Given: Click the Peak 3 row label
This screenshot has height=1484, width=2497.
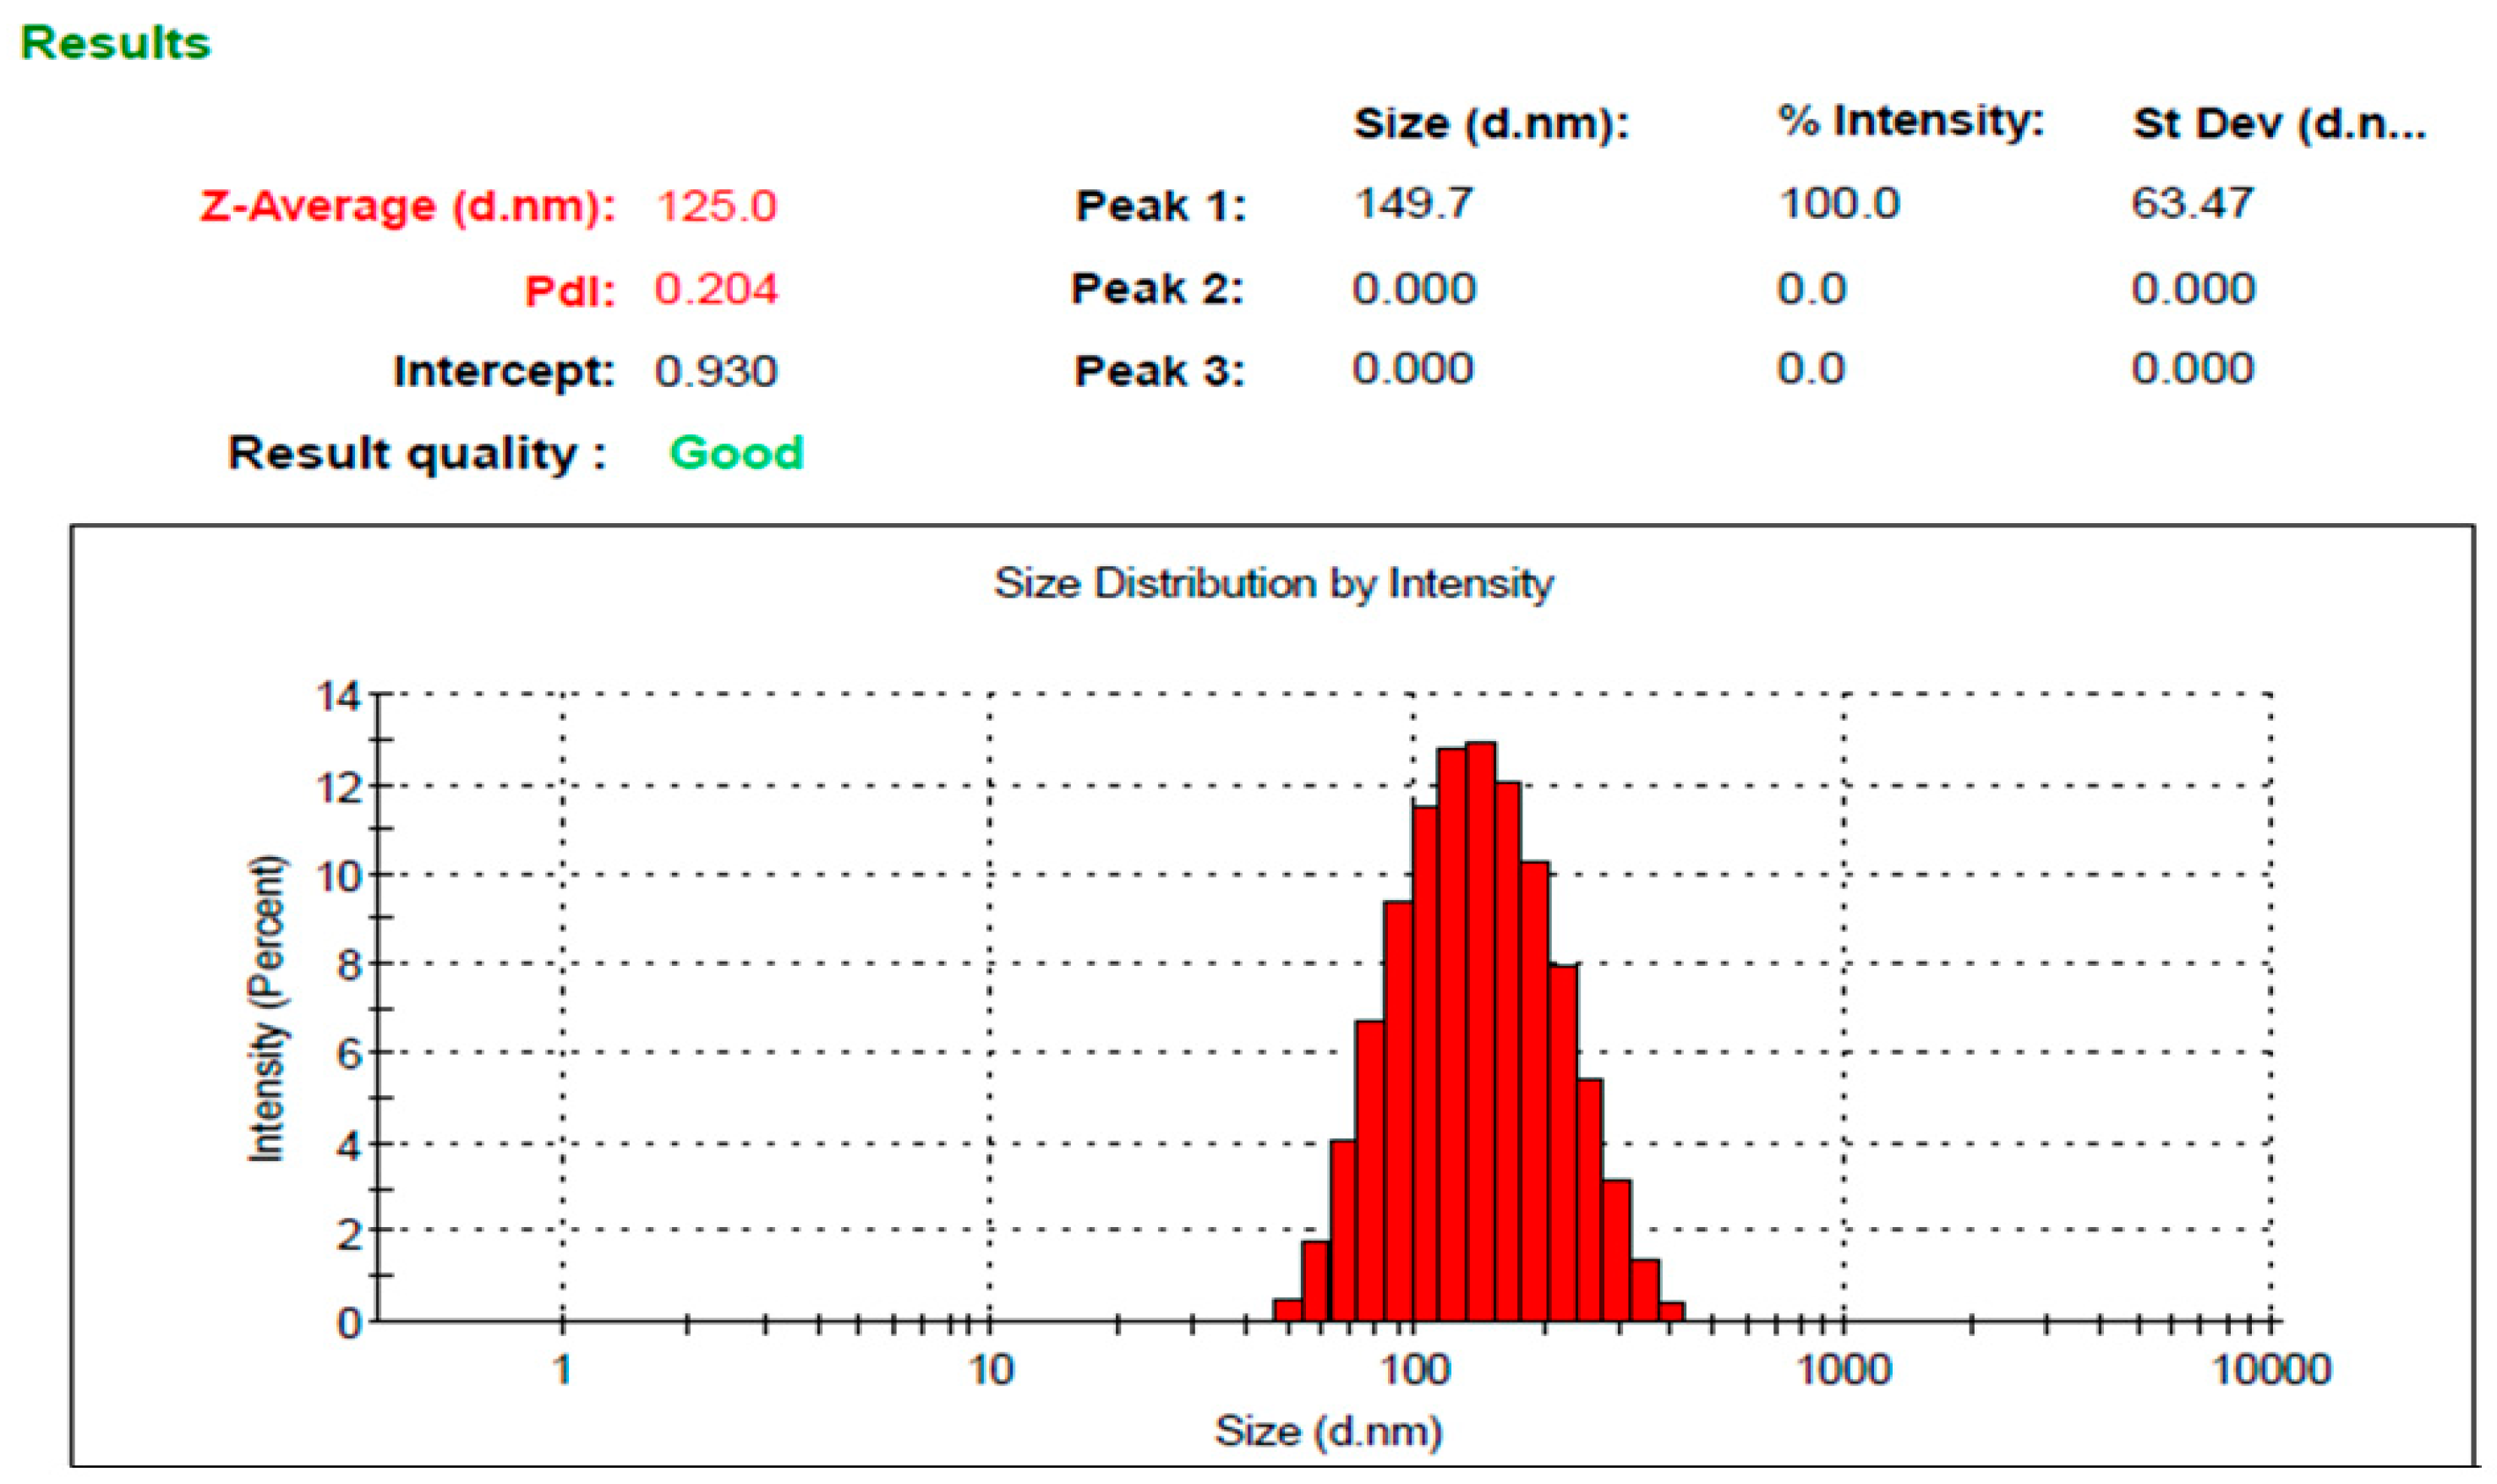Looking at the screenshot, I should (x=1159, y=371).
